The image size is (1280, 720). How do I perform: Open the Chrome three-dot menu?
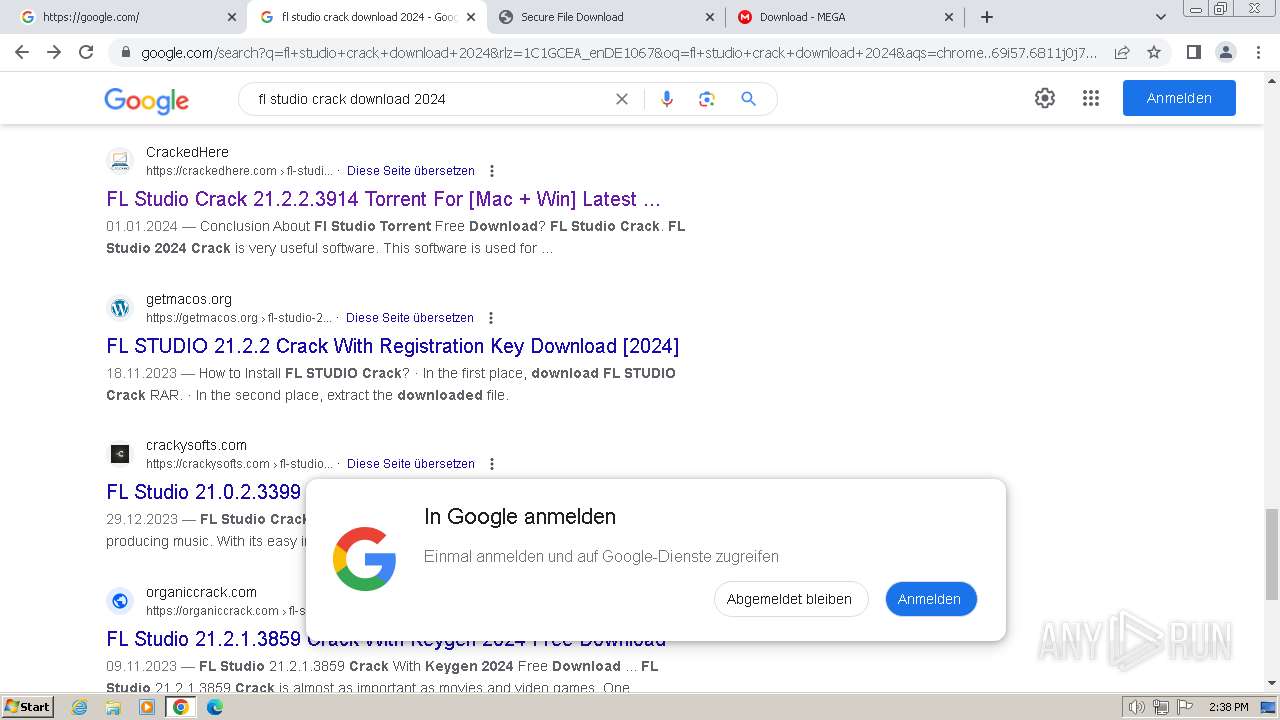tap(1258, 52)
